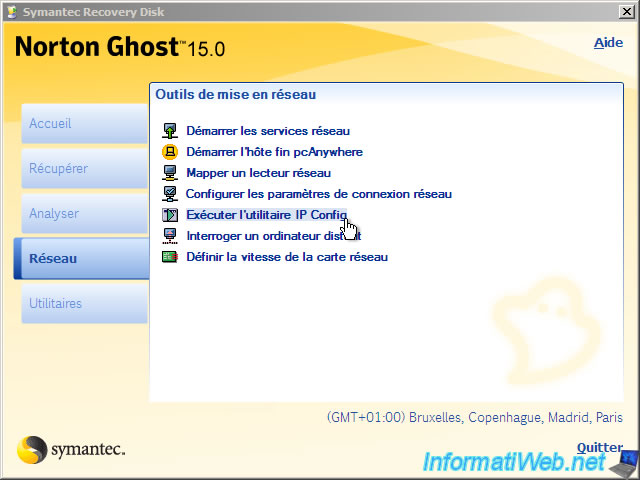Open Définir la vitesse de la carte réseau
640x480 pixels.
point(287,257)
